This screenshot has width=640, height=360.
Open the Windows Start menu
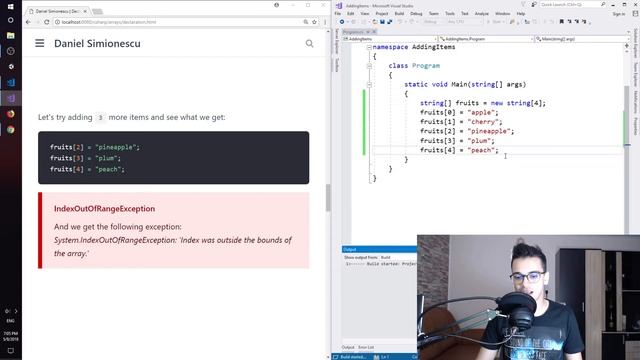[x=11, y=7]
